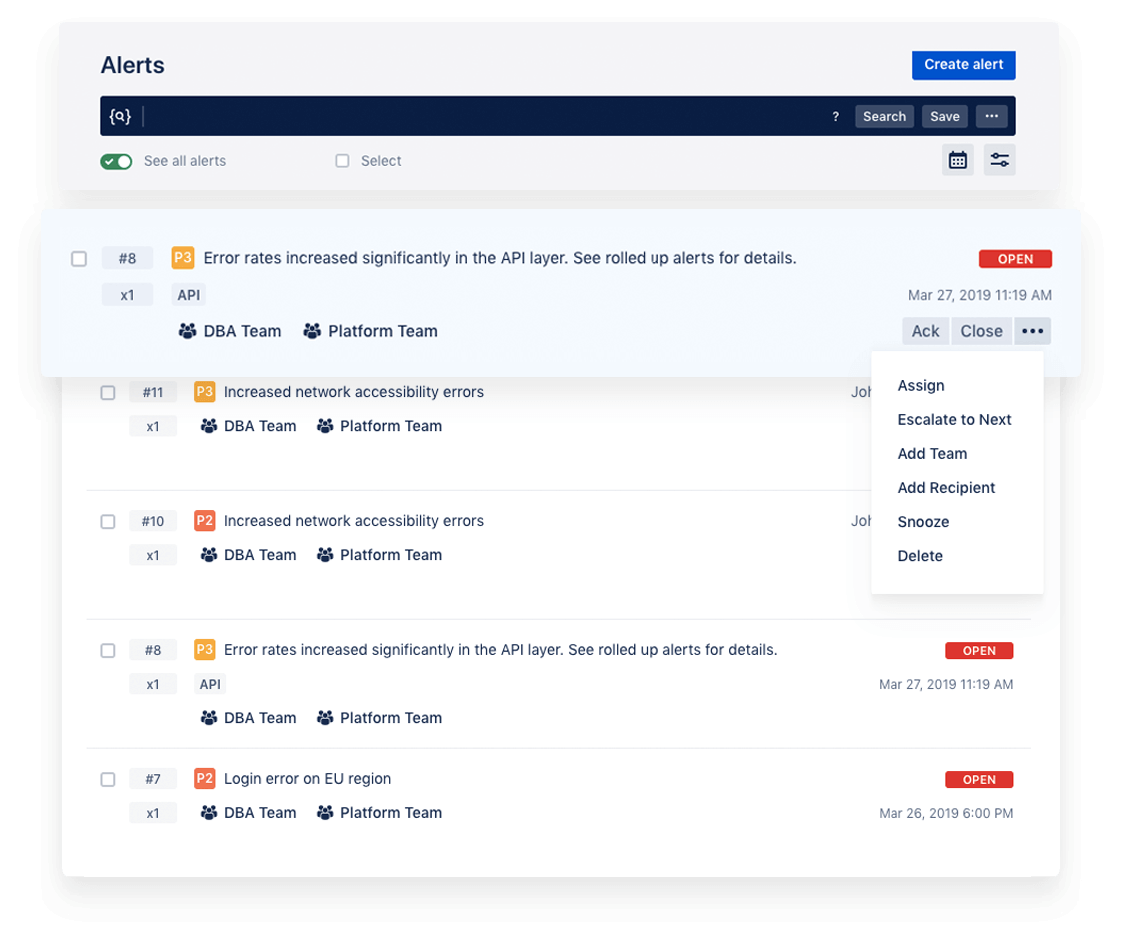Click the Platform Team icon on alert #11
Image resolution: width=1125 pixels, height=938 pixels.
pos(325,426)
